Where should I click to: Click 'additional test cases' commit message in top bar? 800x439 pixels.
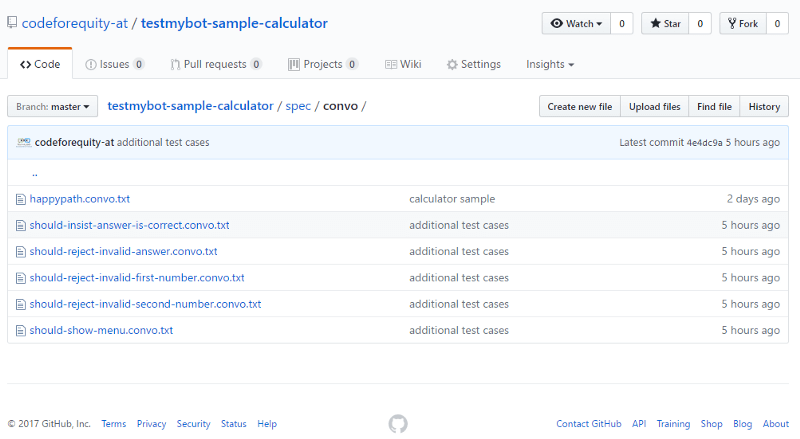[x=163, y=142]
